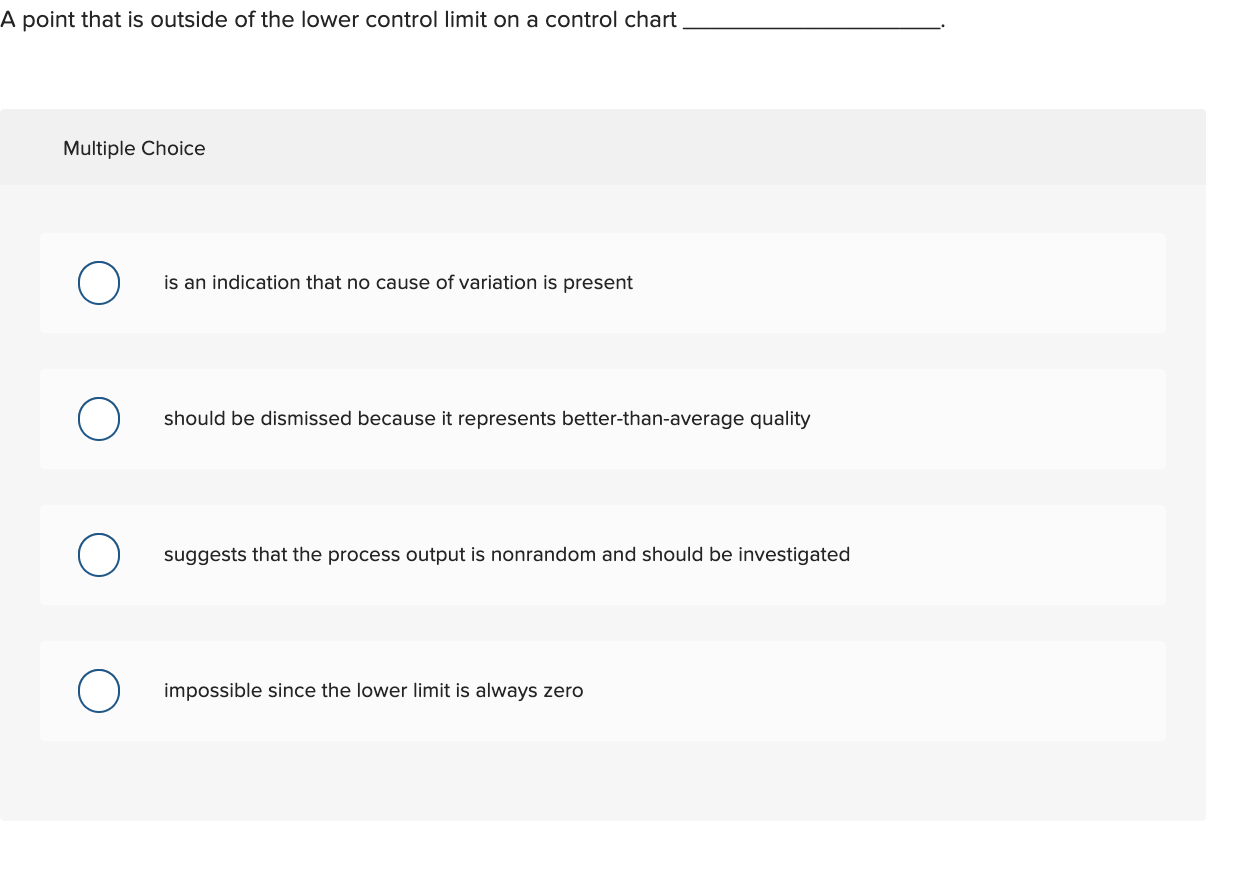Click the first answer option card
1244x885 pixels.
(603, 283)
